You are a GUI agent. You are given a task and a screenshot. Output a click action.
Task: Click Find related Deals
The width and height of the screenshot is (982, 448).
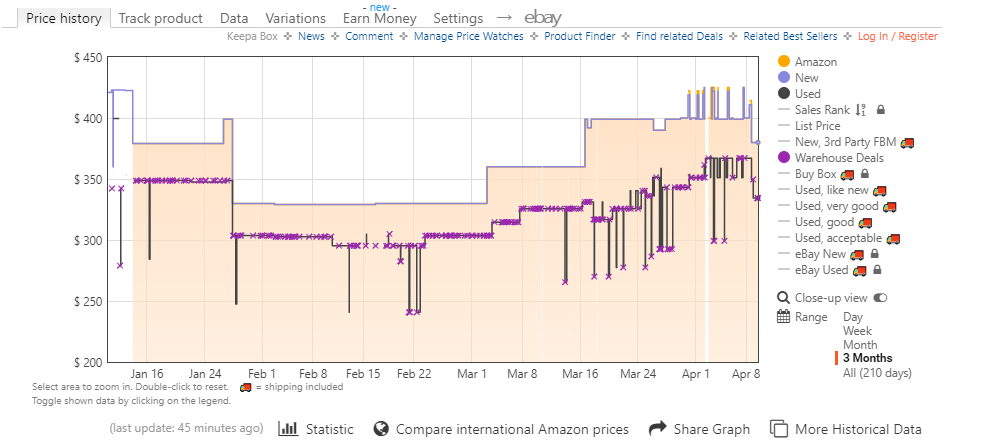679,36
